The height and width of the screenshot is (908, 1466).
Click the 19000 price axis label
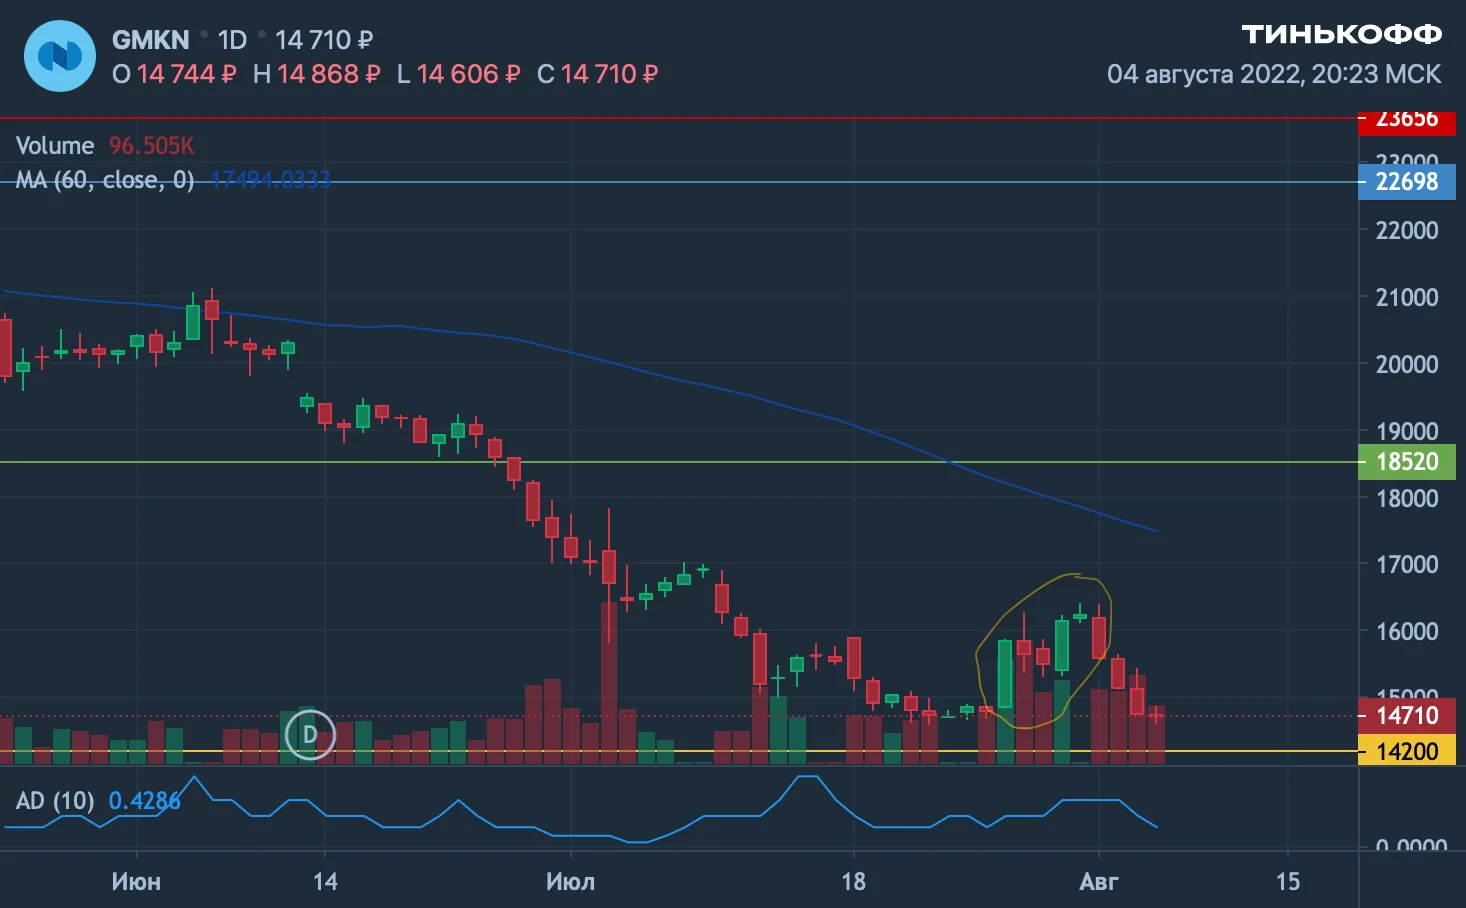pyautogui.click(x=1407, y=431)
